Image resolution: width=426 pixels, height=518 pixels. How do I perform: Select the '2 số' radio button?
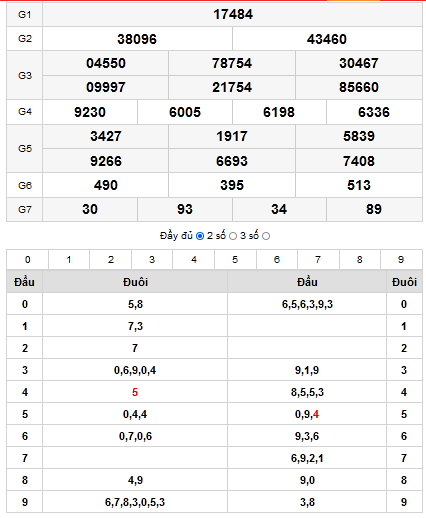[x=233, y=236]
